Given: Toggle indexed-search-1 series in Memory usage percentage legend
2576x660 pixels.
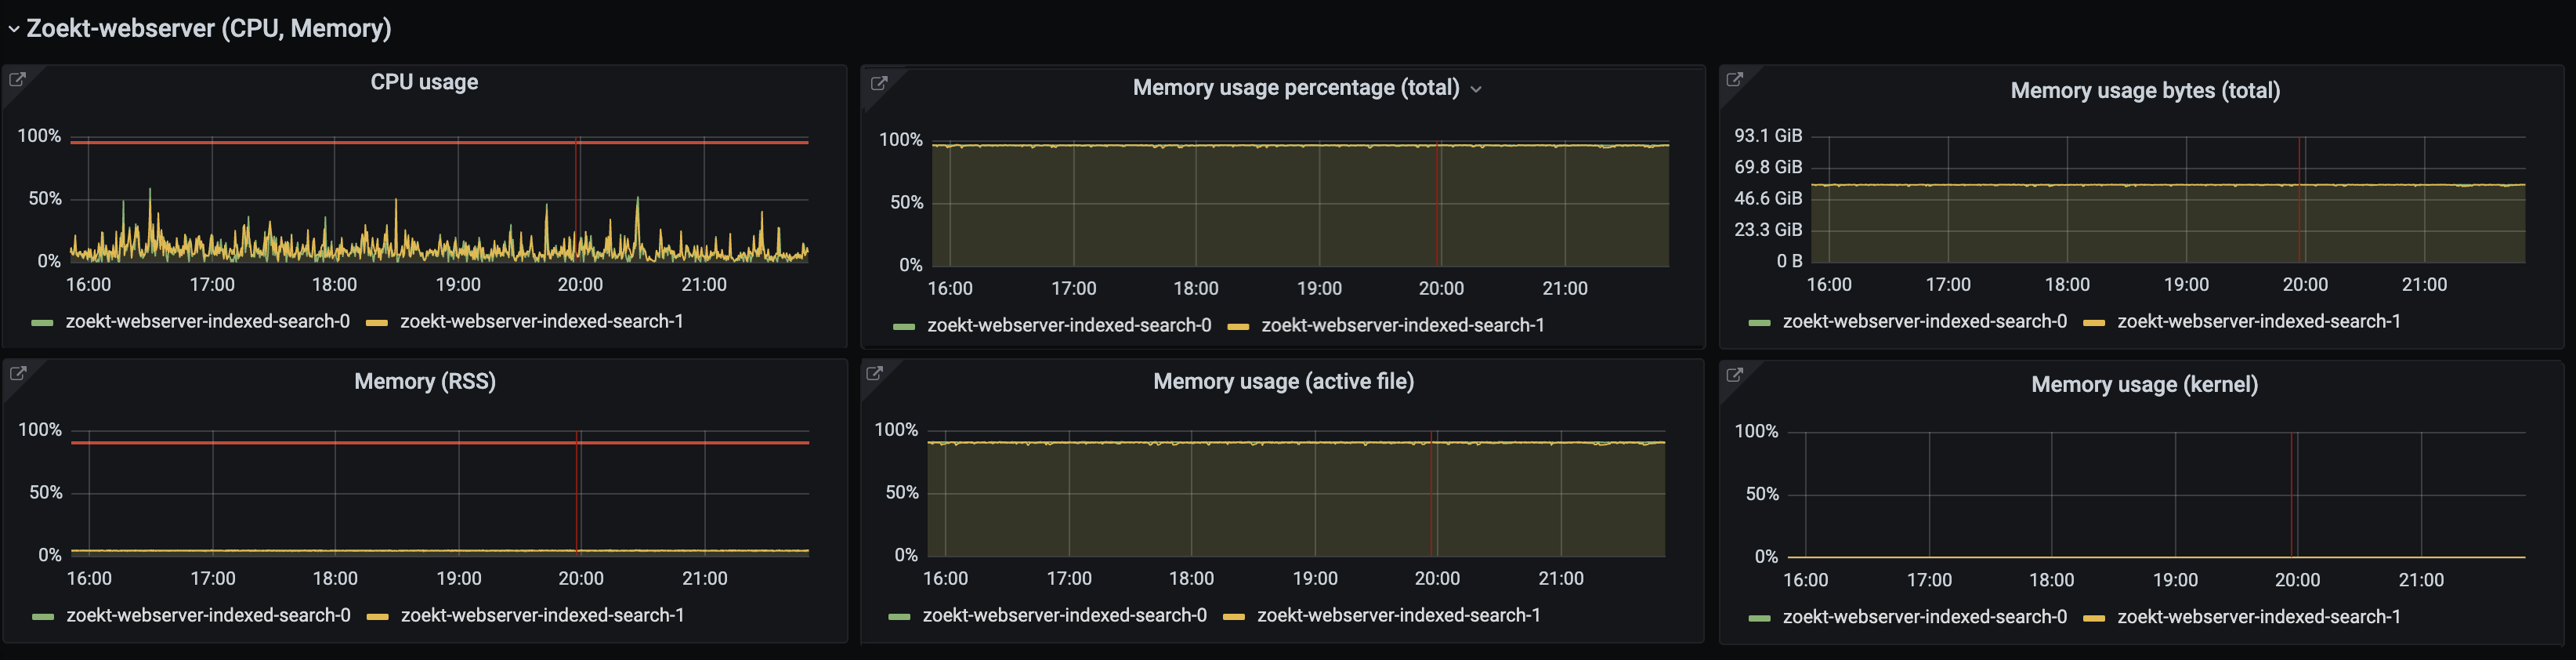Looking at the screenshot, I should point(1403,325).
